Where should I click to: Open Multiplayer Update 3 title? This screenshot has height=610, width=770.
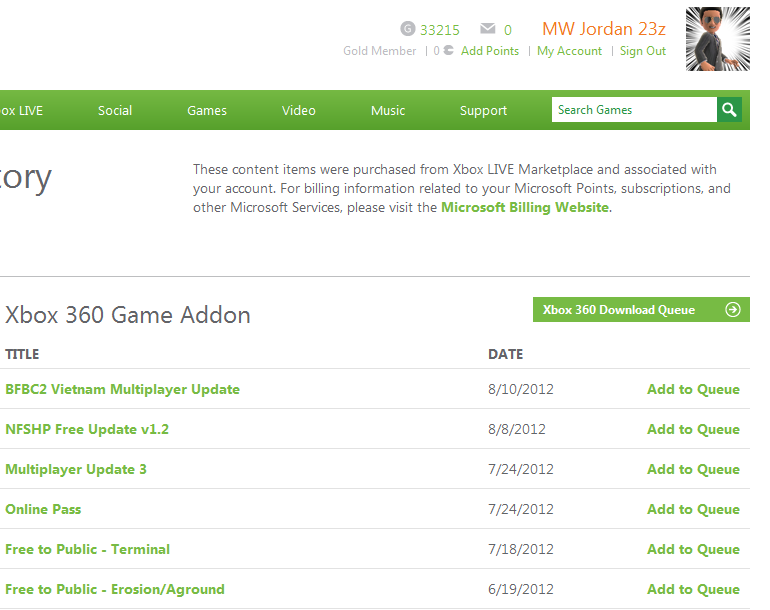[x=76, y=470]
